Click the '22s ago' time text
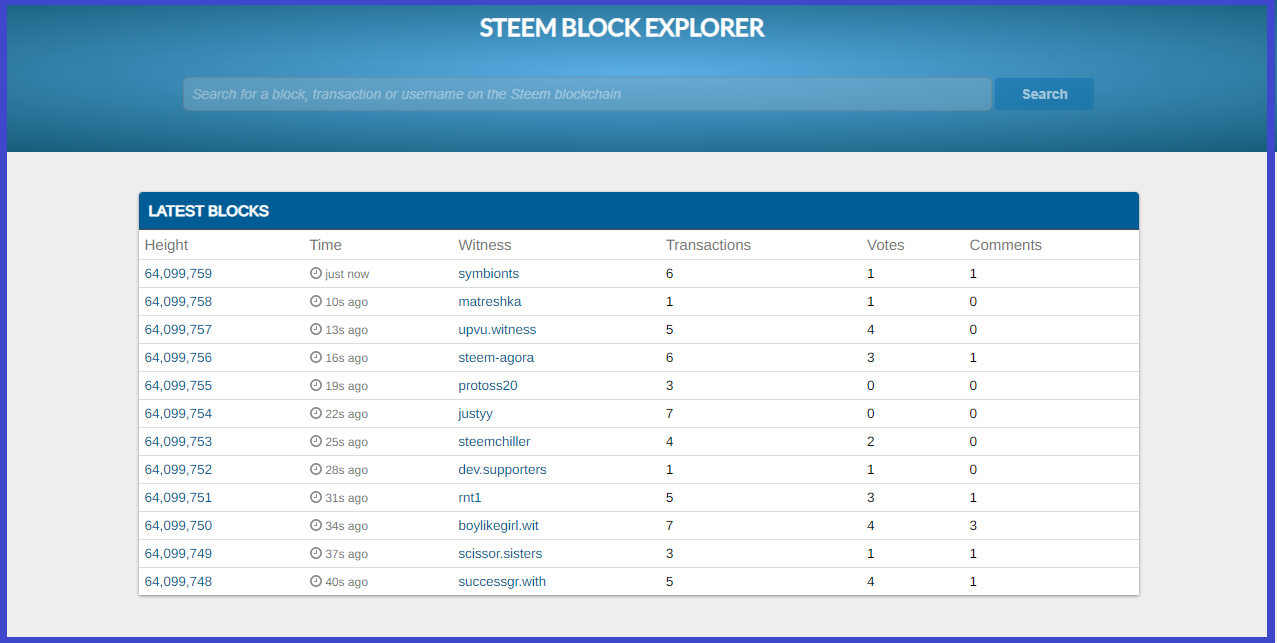 tap(347, 414)
